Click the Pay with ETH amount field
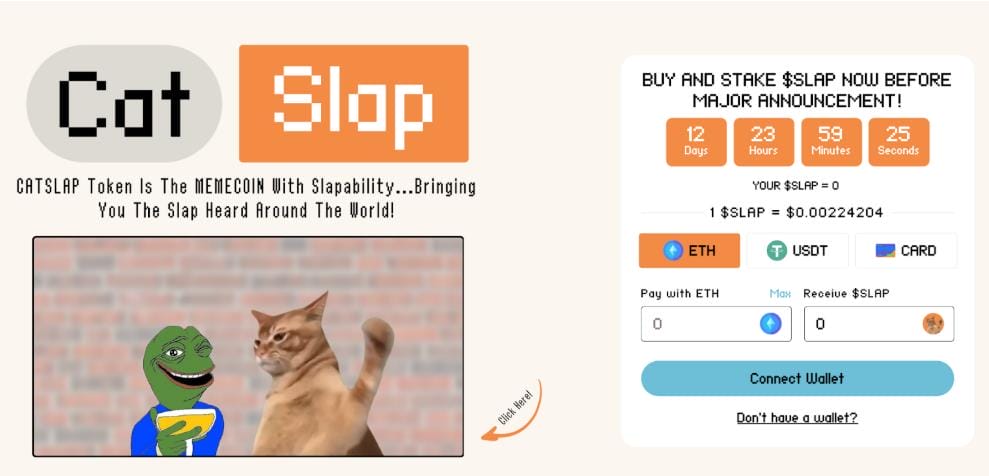The image size is (989, 476). click(x=716, y=324)
